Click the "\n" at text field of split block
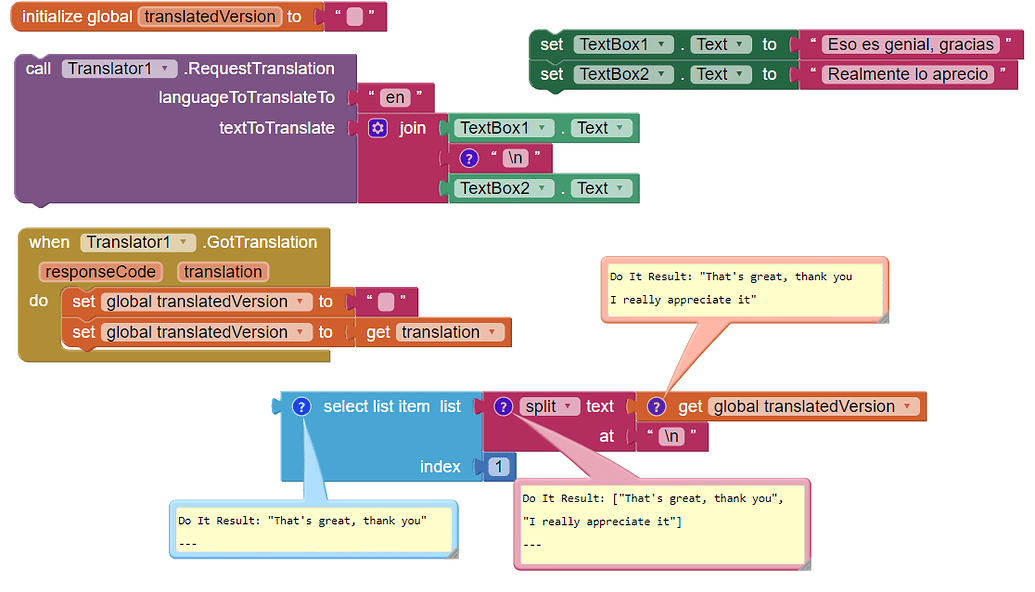This screenshot has width=1035, height=592. pyautogui.click(x=674, y=436)
